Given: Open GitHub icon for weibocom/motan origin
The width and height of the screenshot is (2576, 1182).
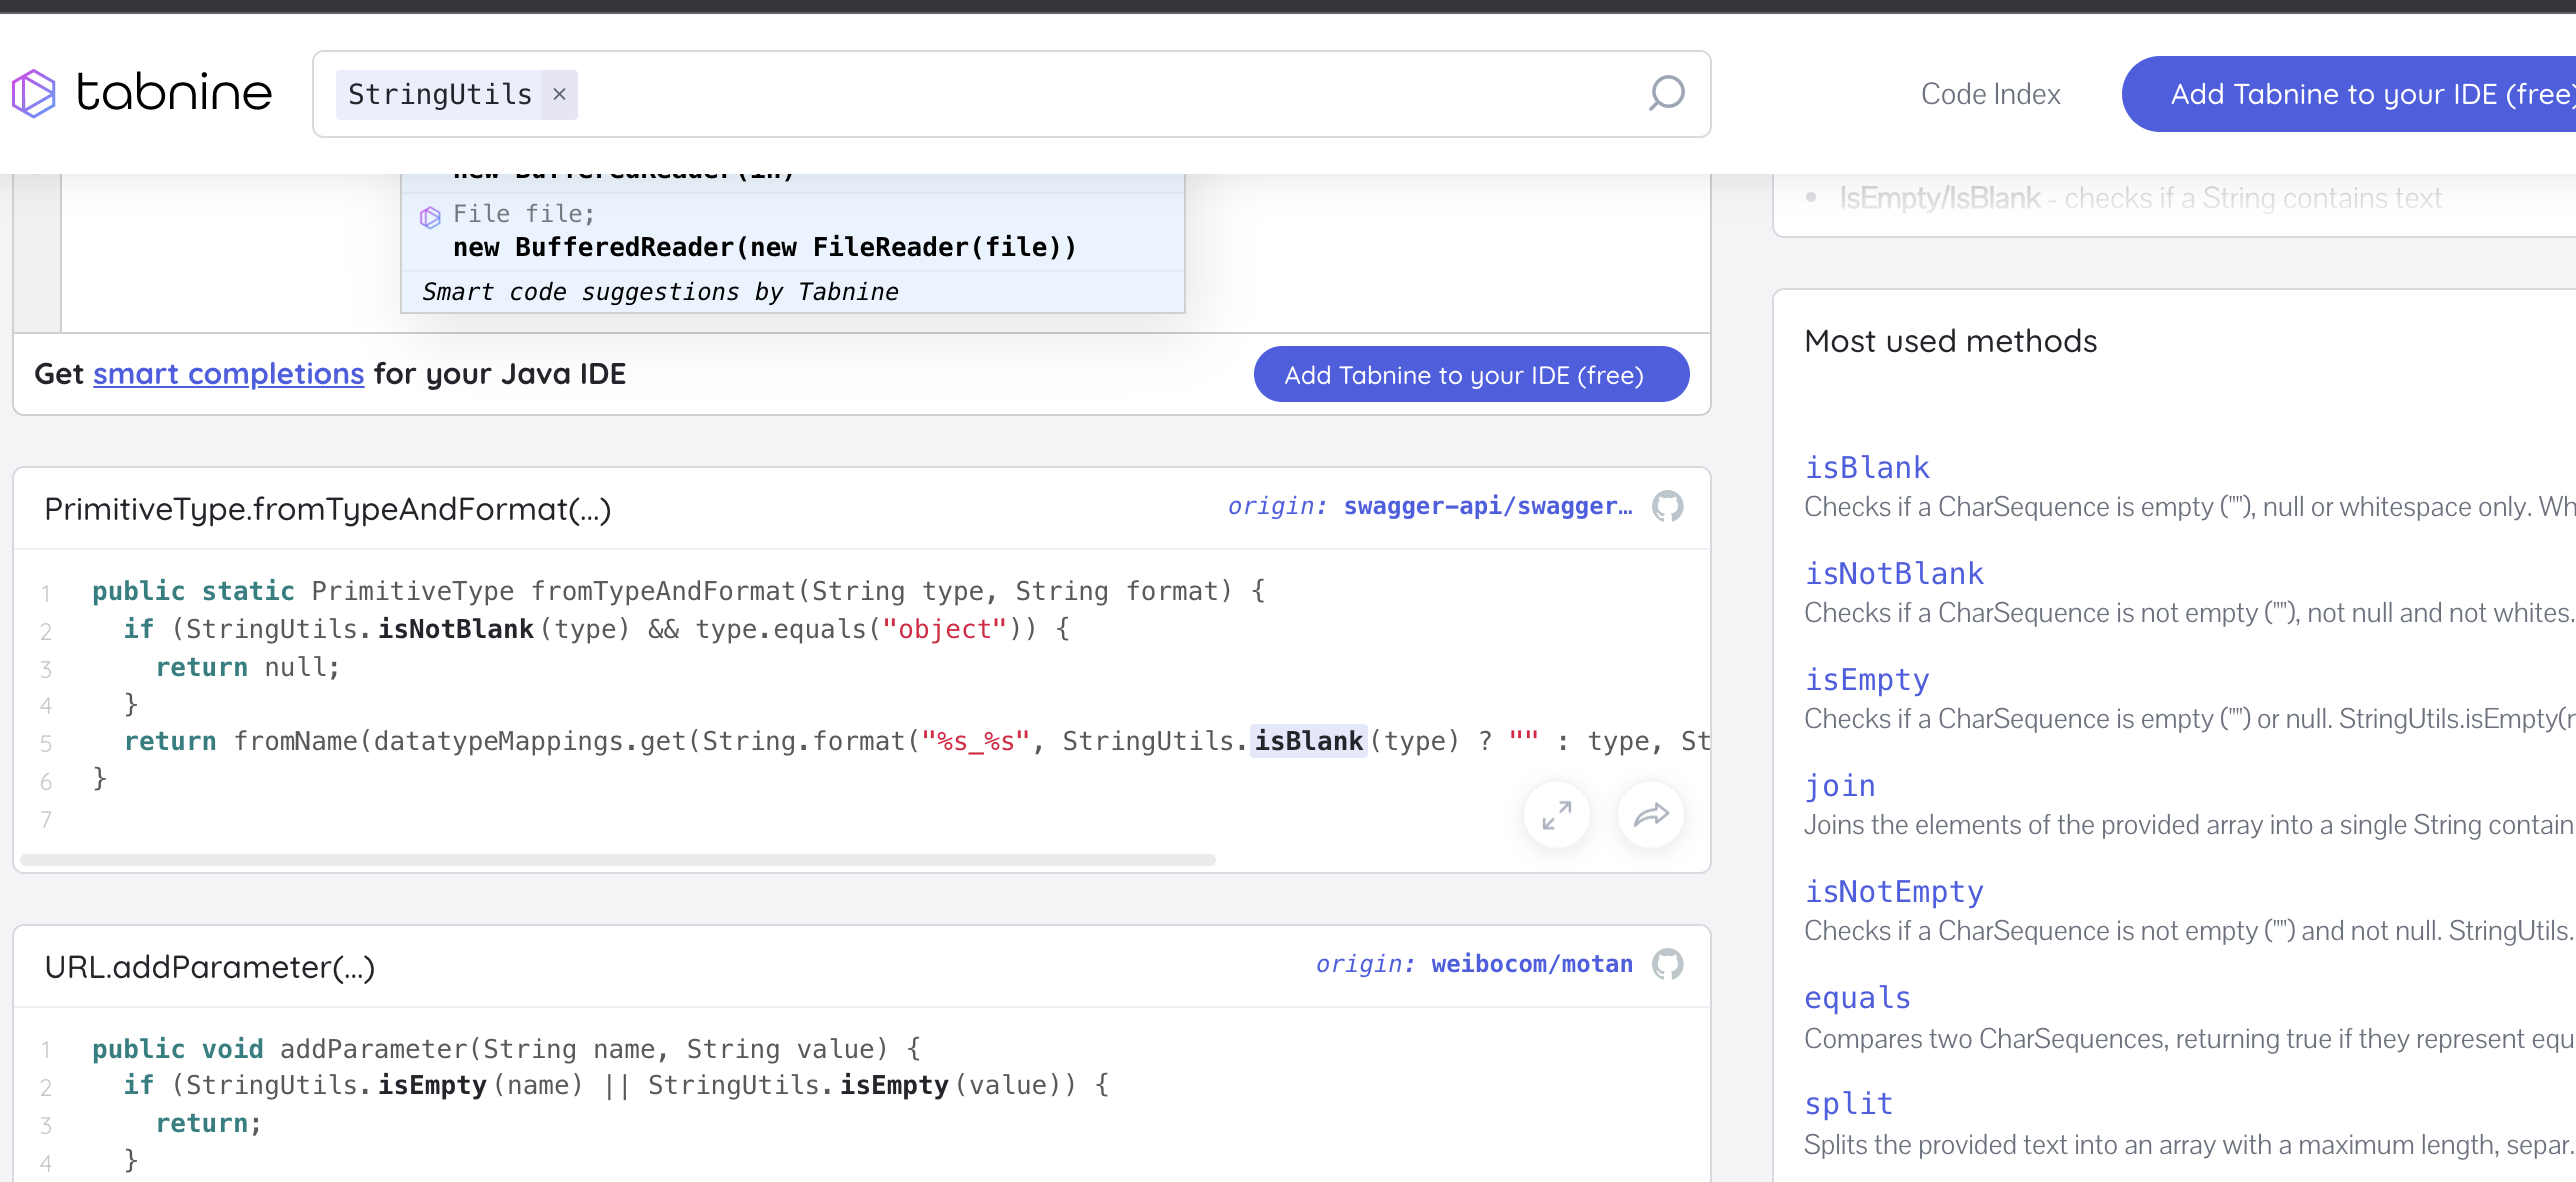Looking at the screenshot, I should click(1667, 964).
